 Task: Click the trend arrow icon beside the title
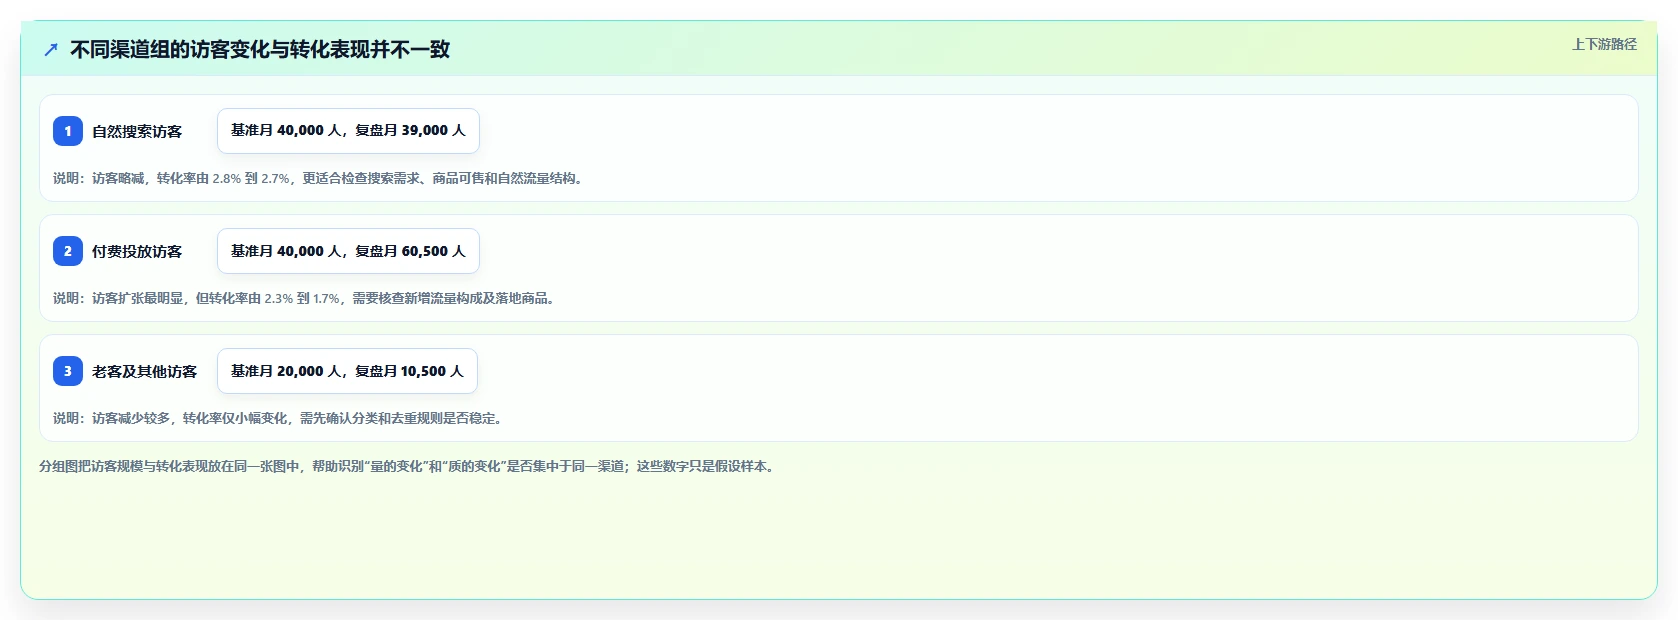point(51,49)
